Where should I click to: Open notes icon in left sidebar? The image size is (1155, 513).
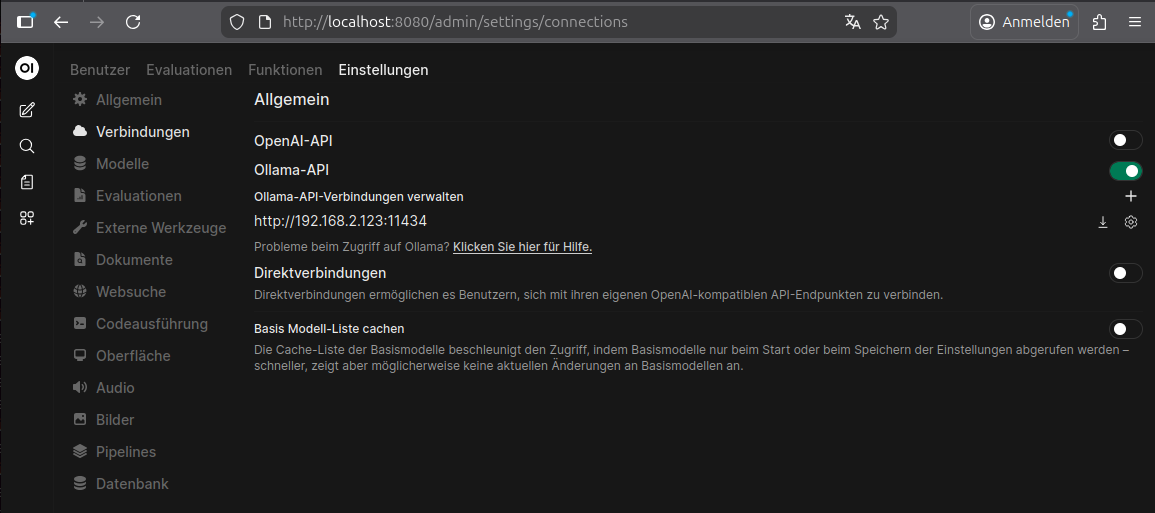(x=27, y=182)
